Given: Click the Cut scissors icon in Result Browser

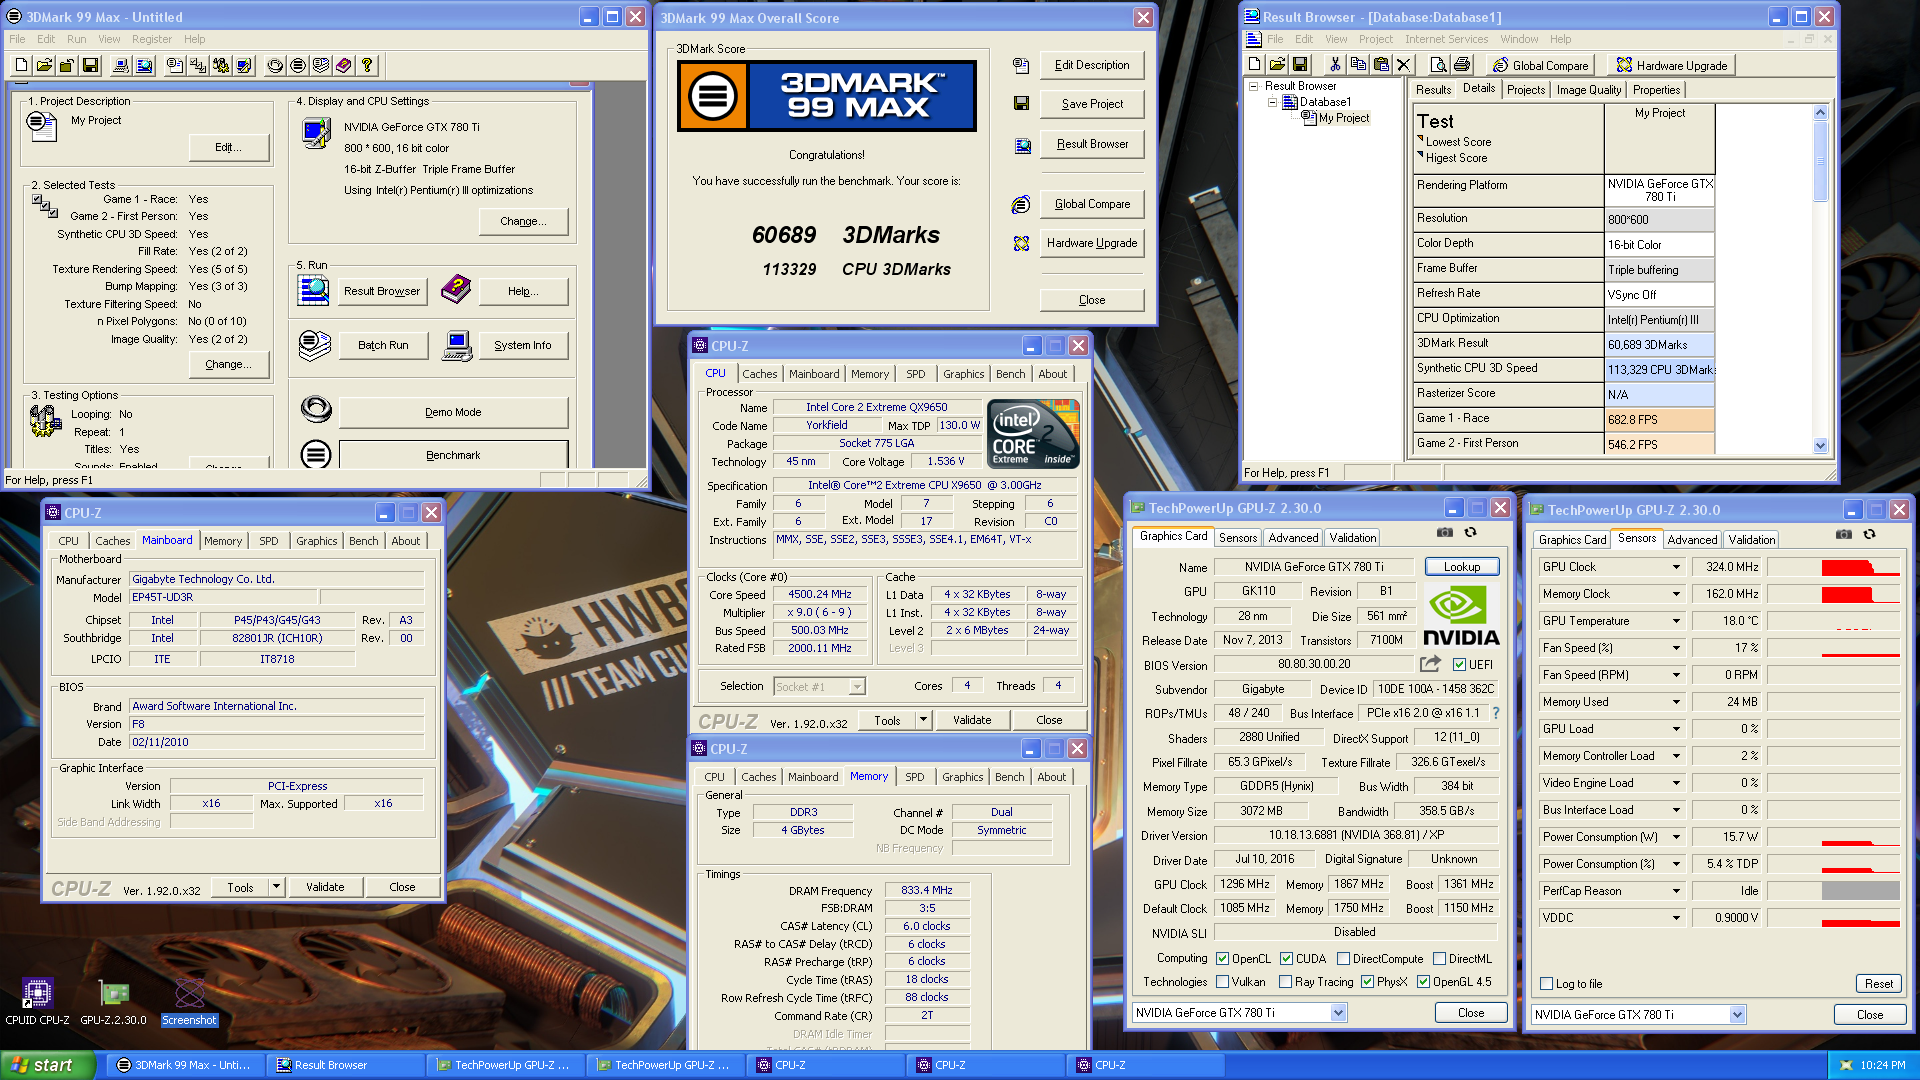Looking at the screenshot, I should (1334, 65).
